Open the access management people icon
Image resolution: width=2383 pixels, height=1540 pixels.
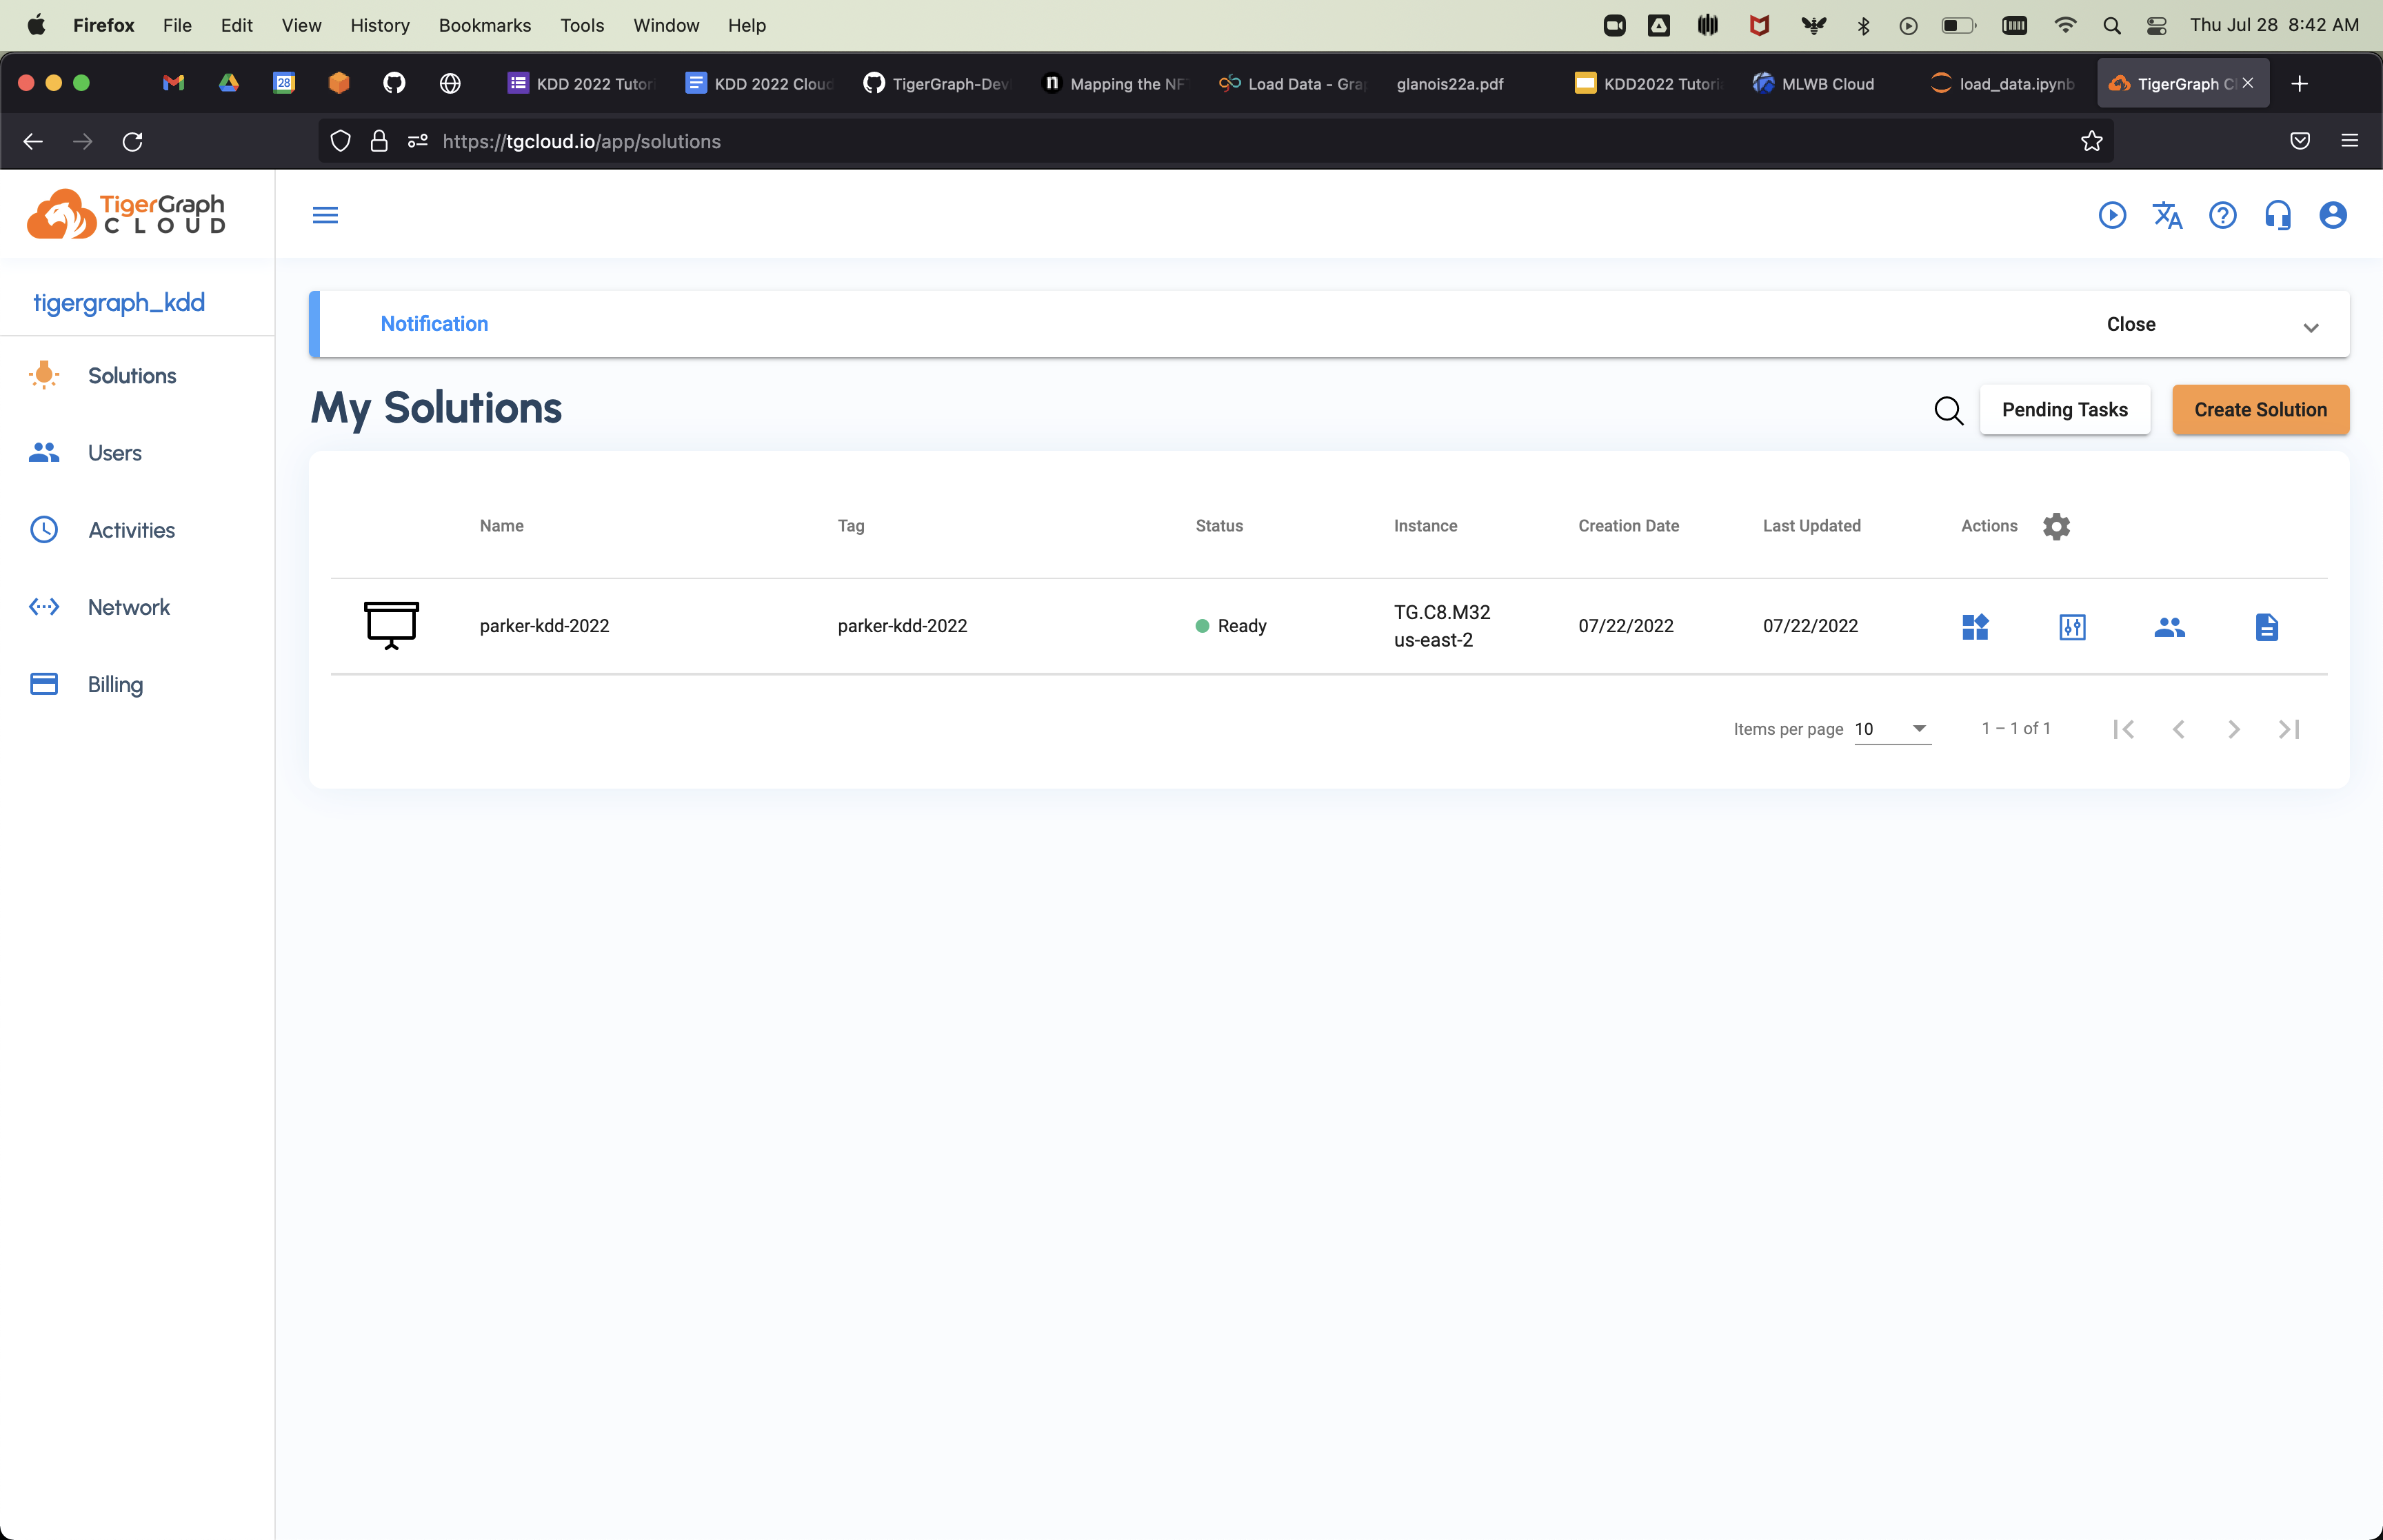pos(2169,627)
